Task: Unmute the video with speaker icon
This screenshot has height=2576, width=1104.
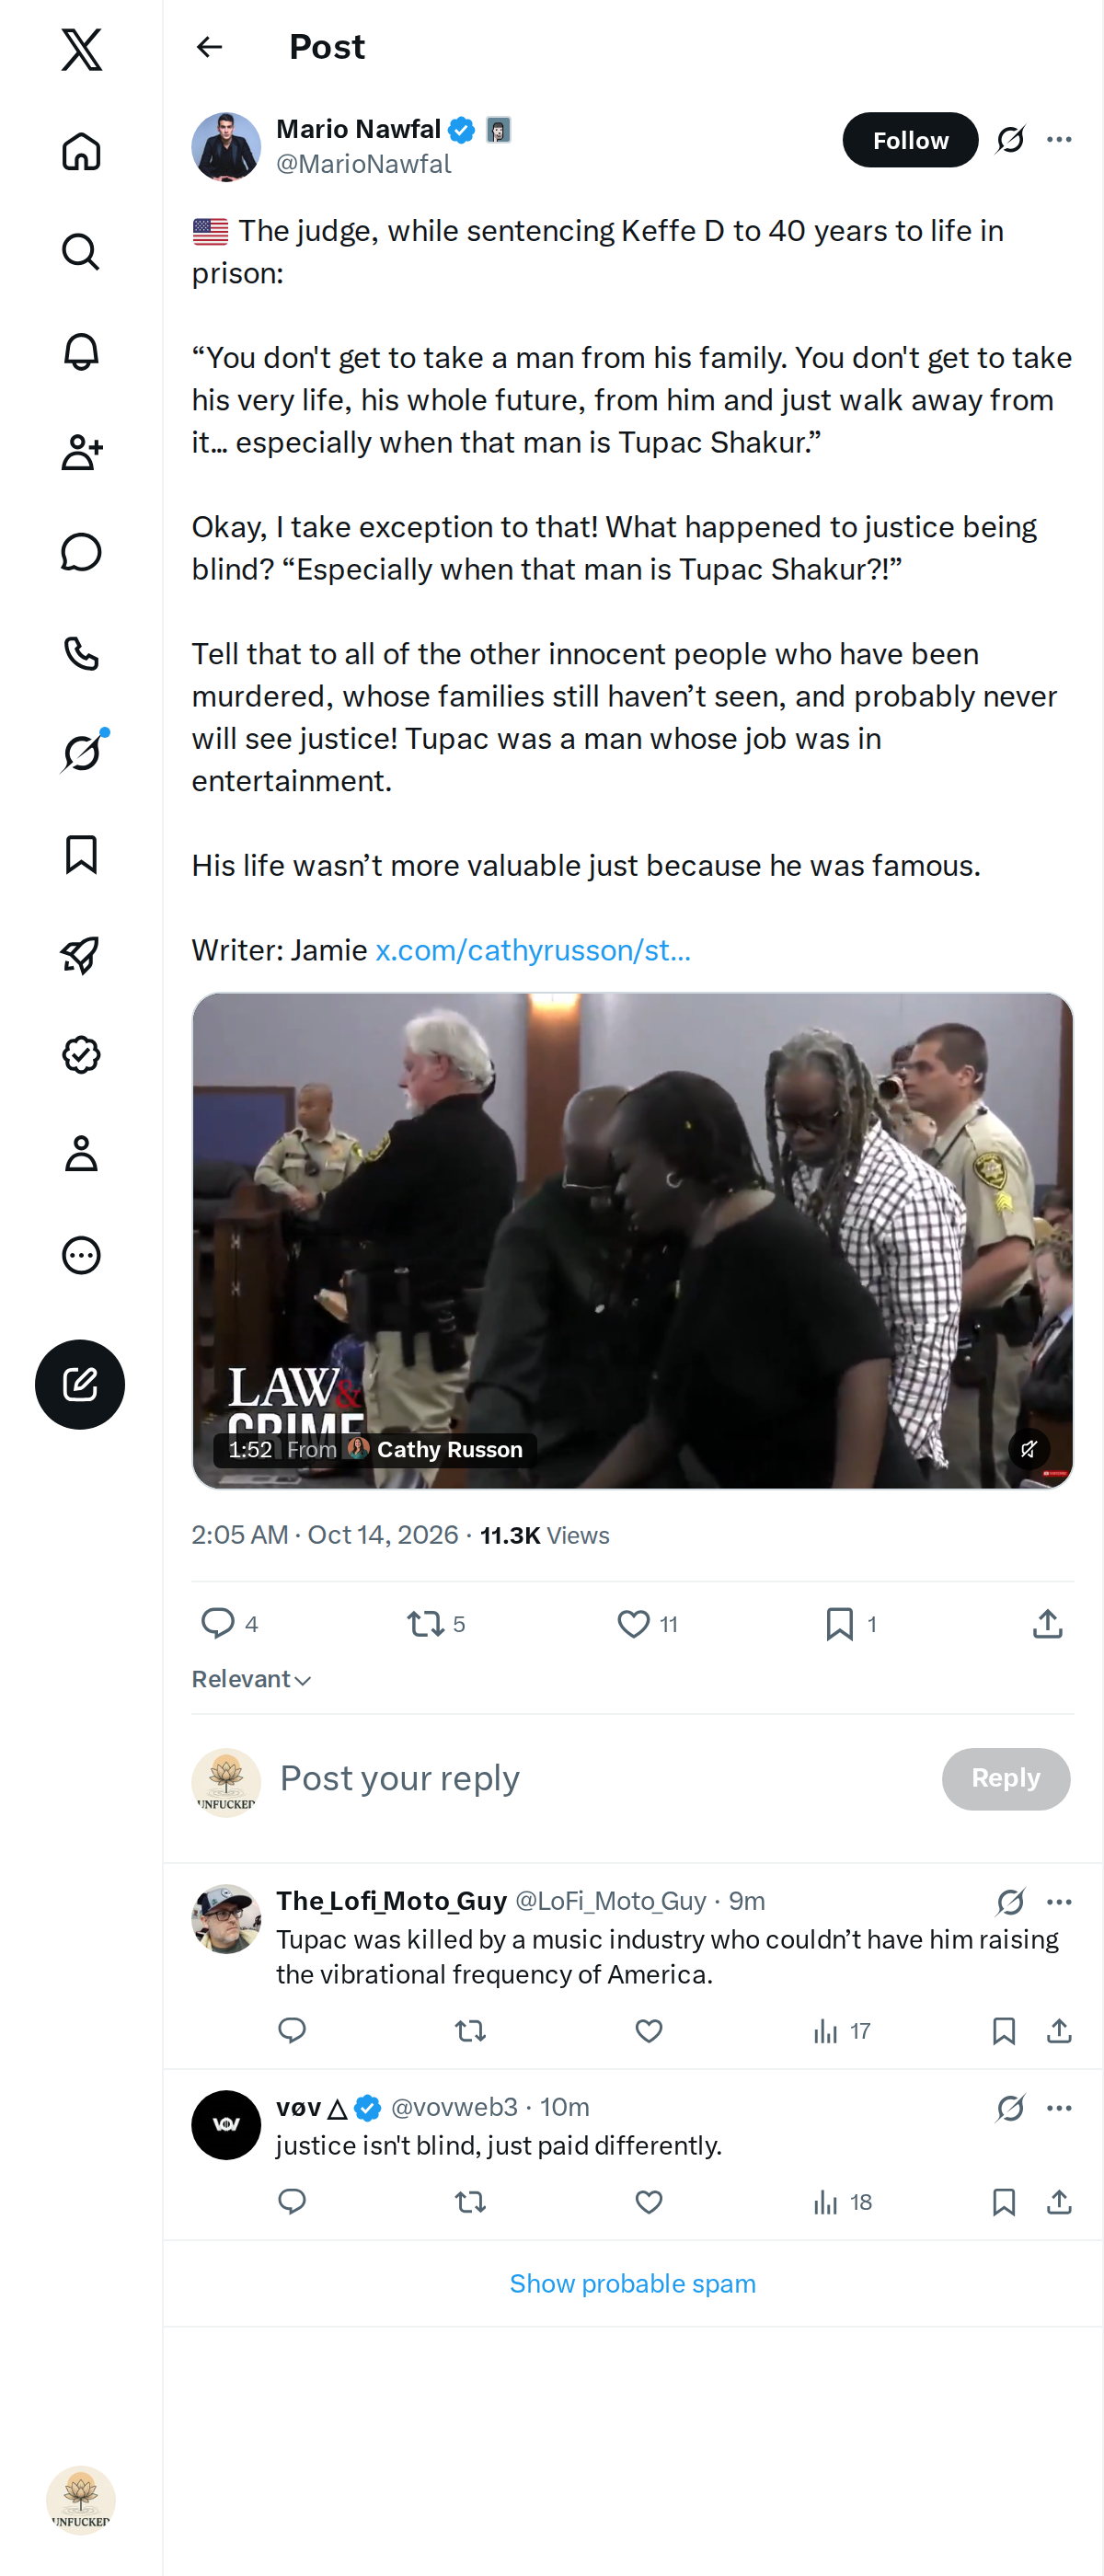Action: 1028,1449
